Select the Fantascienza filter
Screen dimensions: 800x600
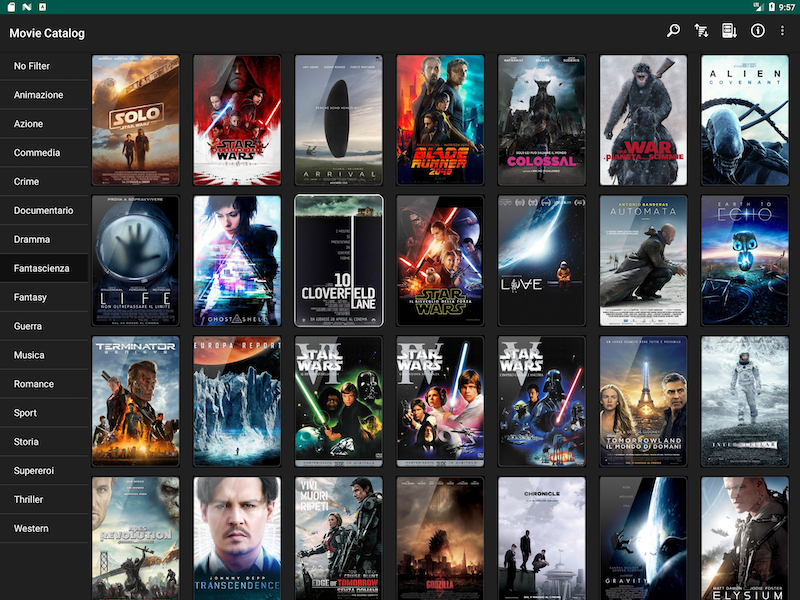point(44,268)
